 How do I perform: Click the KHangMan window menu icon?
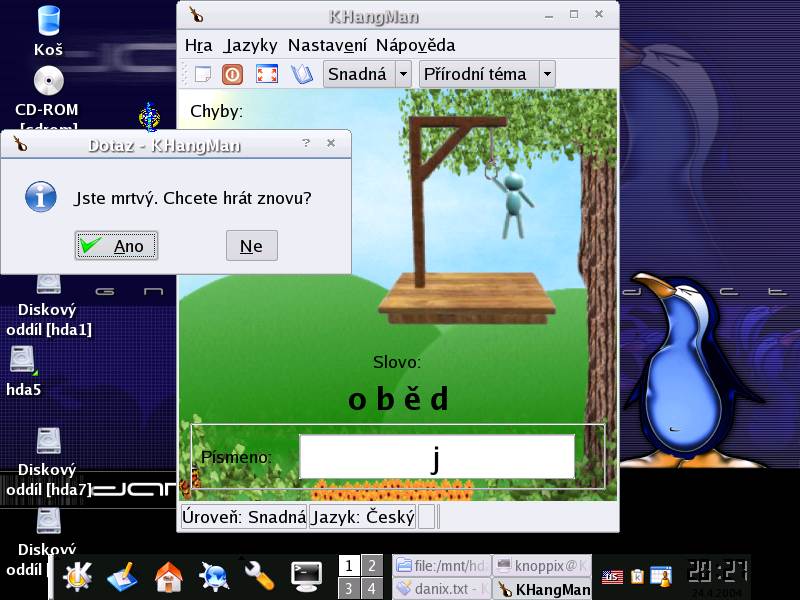coord(196,15)
